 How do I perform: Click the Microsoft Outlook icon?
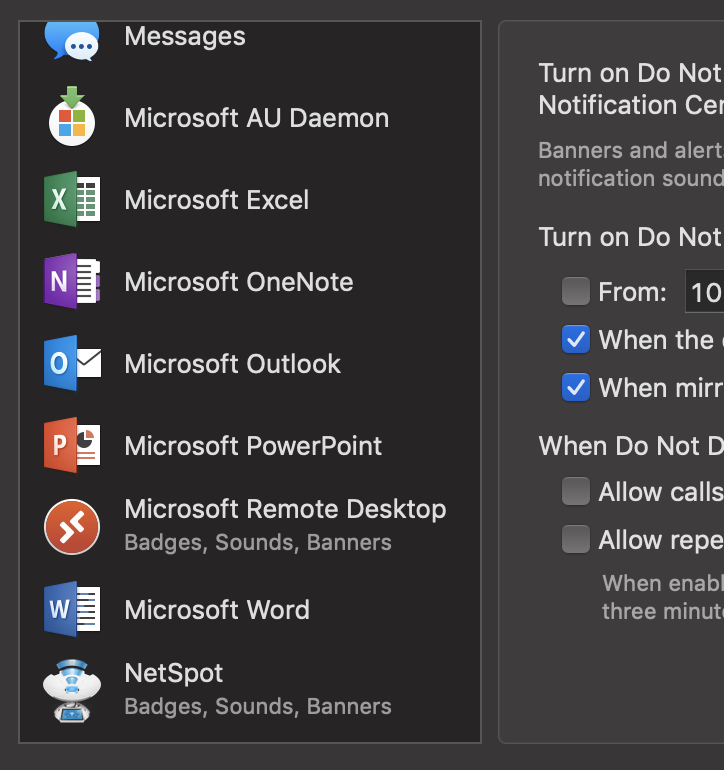click(x=72, y=363)
